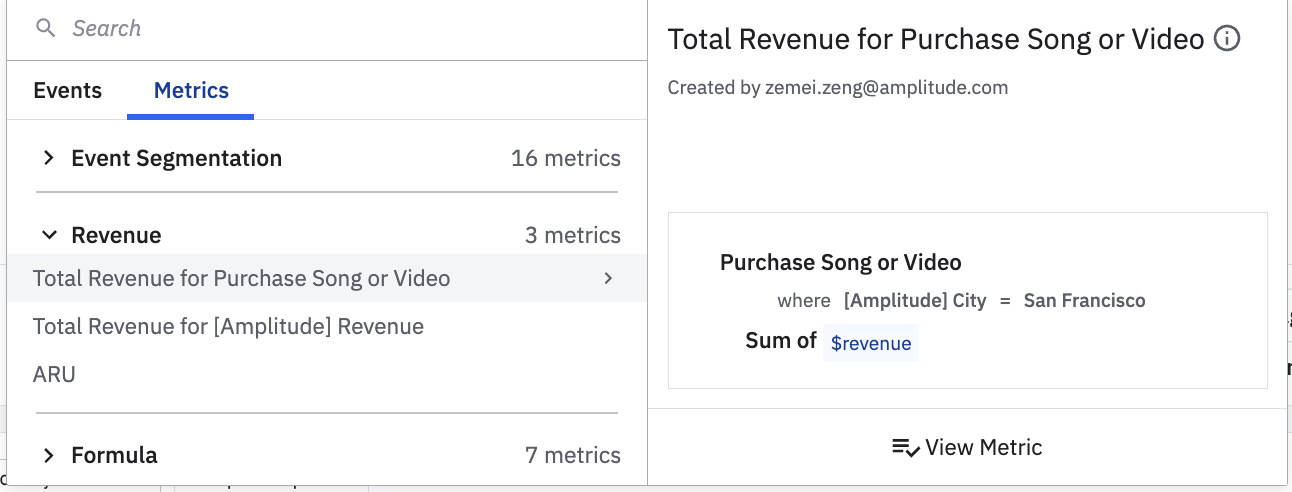Collapse the Revenue section chevron

[47, 235]
